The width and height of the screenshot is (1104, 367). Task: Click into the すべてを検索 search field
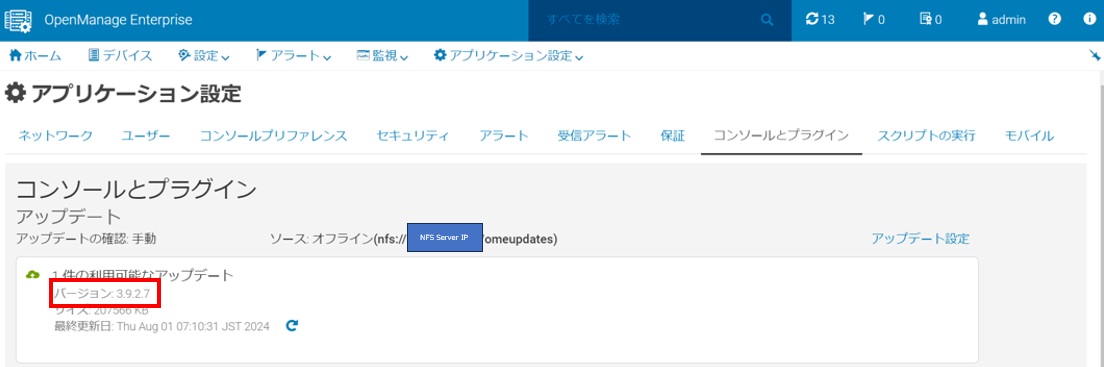tap(645, 20)
